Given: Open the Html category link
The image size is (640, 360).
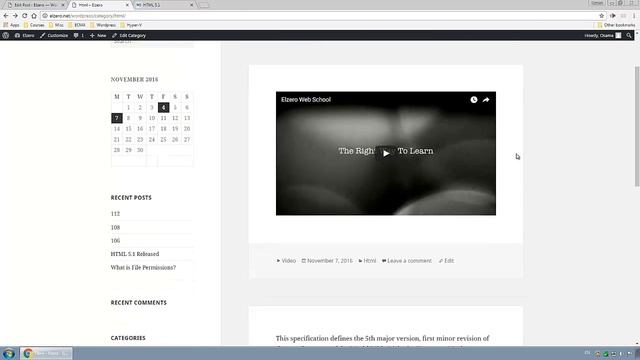Looking at the screenshot, I should click(x=370, y=261).
